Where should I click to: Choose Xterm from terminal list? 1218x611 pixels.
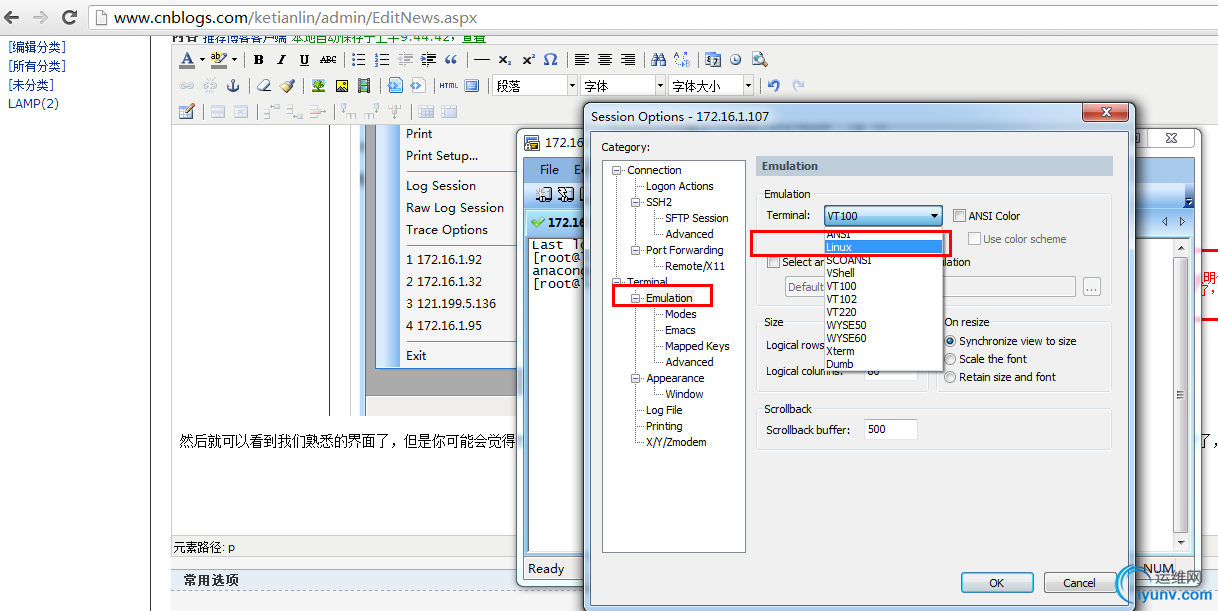pyautogui.click(x=883, y=351)
